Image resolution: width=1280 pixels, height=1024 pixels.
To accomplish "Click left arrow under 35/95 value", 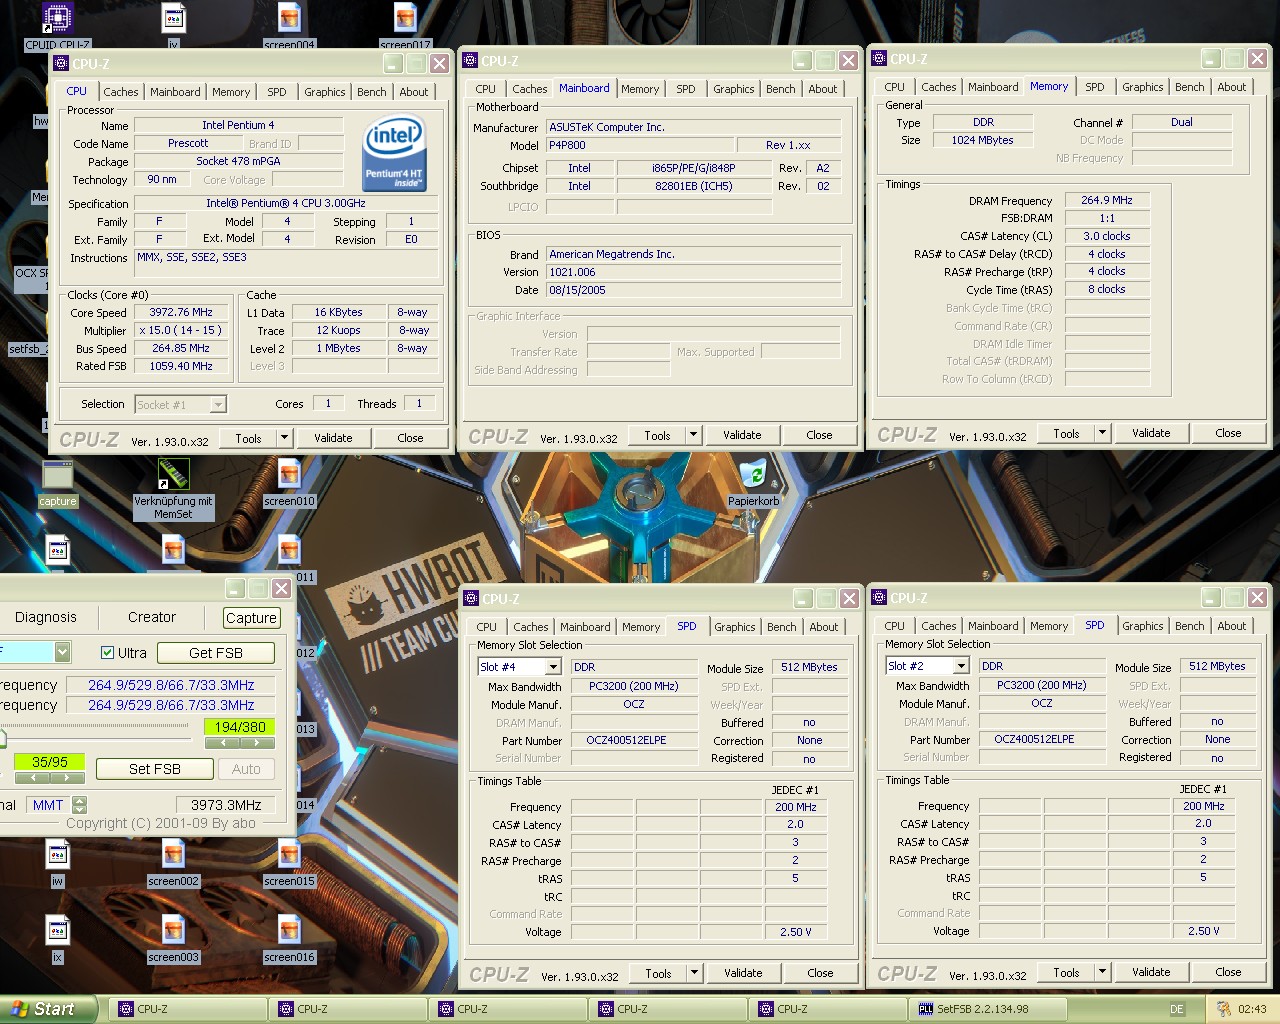I will coord(32,777).
